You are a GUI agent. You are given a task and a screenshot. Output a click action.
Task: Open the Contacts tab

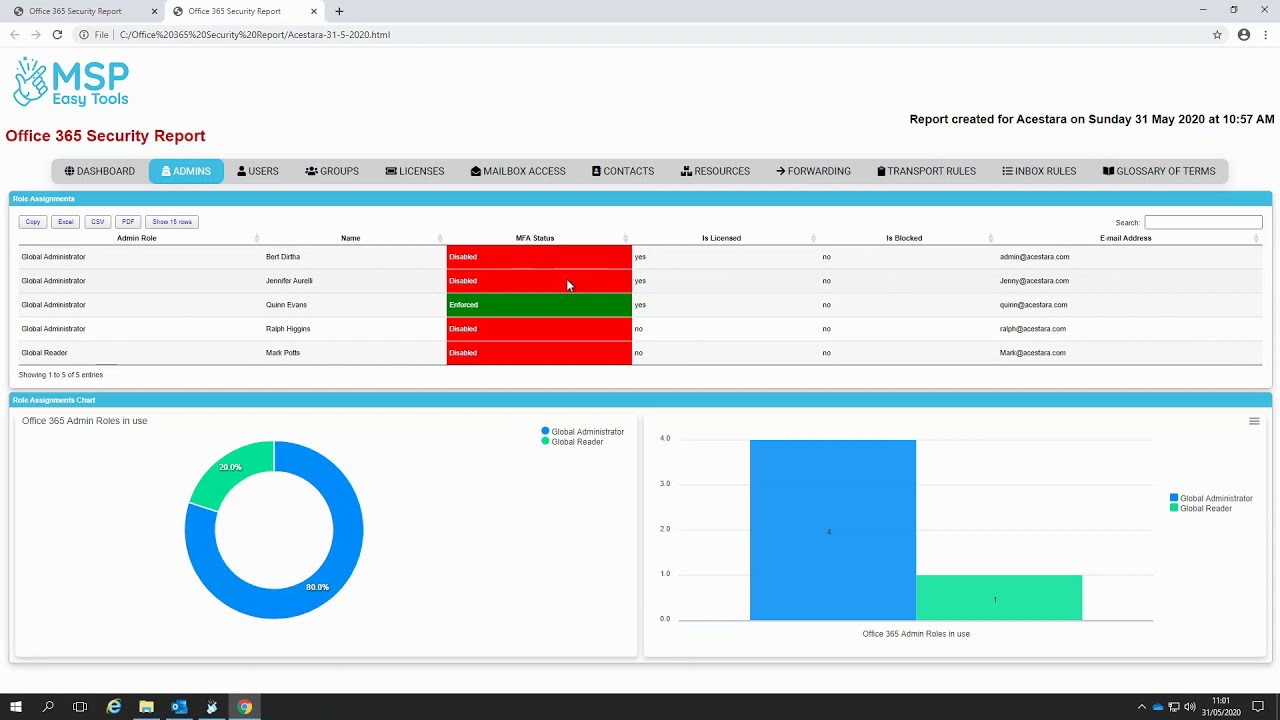coord(623,171)
